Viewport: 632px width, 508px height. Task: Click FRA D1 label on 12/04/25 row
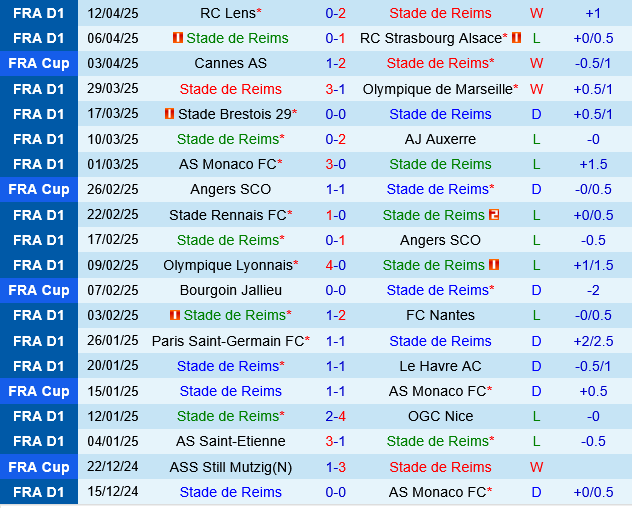pos(39,13)
